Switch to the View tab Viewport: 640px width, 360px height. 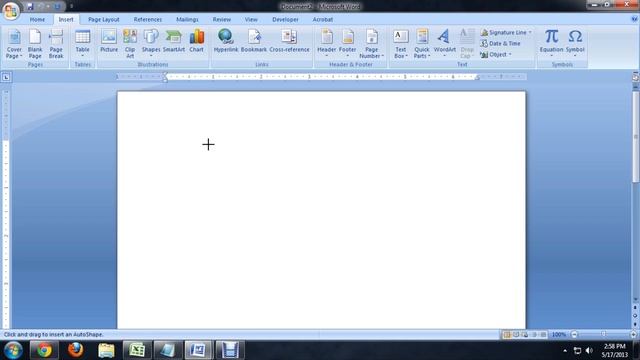pyautogui.click(x=251, y=19)
